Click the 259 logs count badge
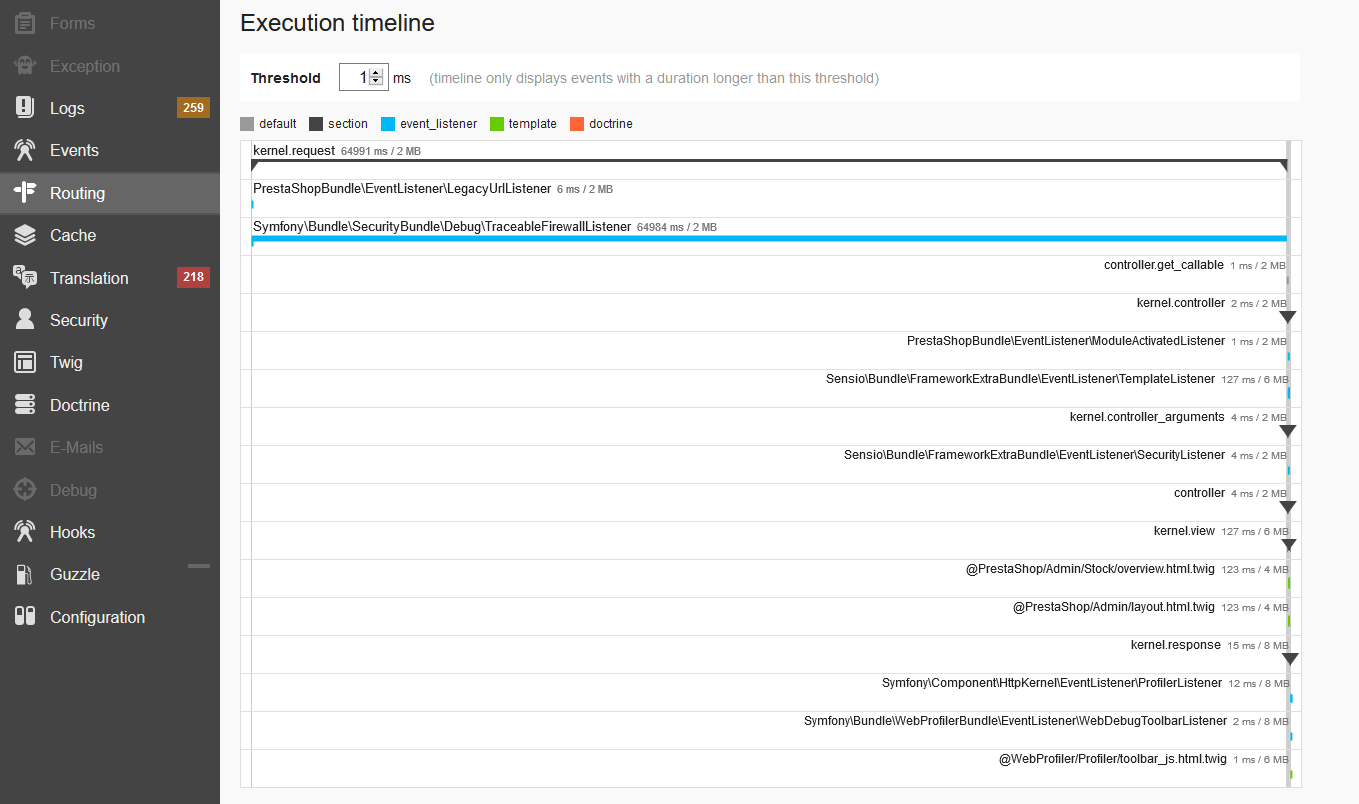1359x804 pixels. (x=193, y=108)
